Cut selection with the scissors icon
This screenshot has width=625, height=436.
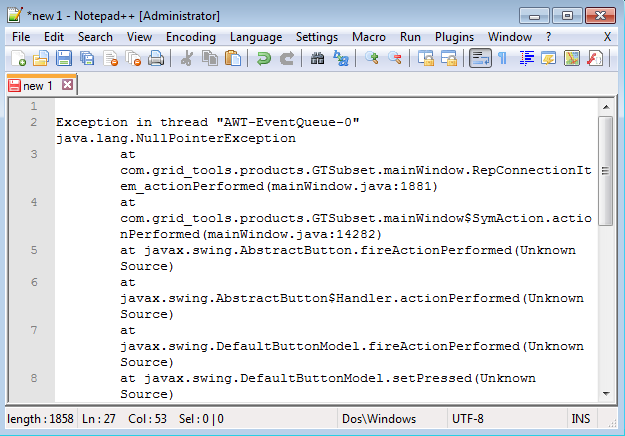coord(187,59)
